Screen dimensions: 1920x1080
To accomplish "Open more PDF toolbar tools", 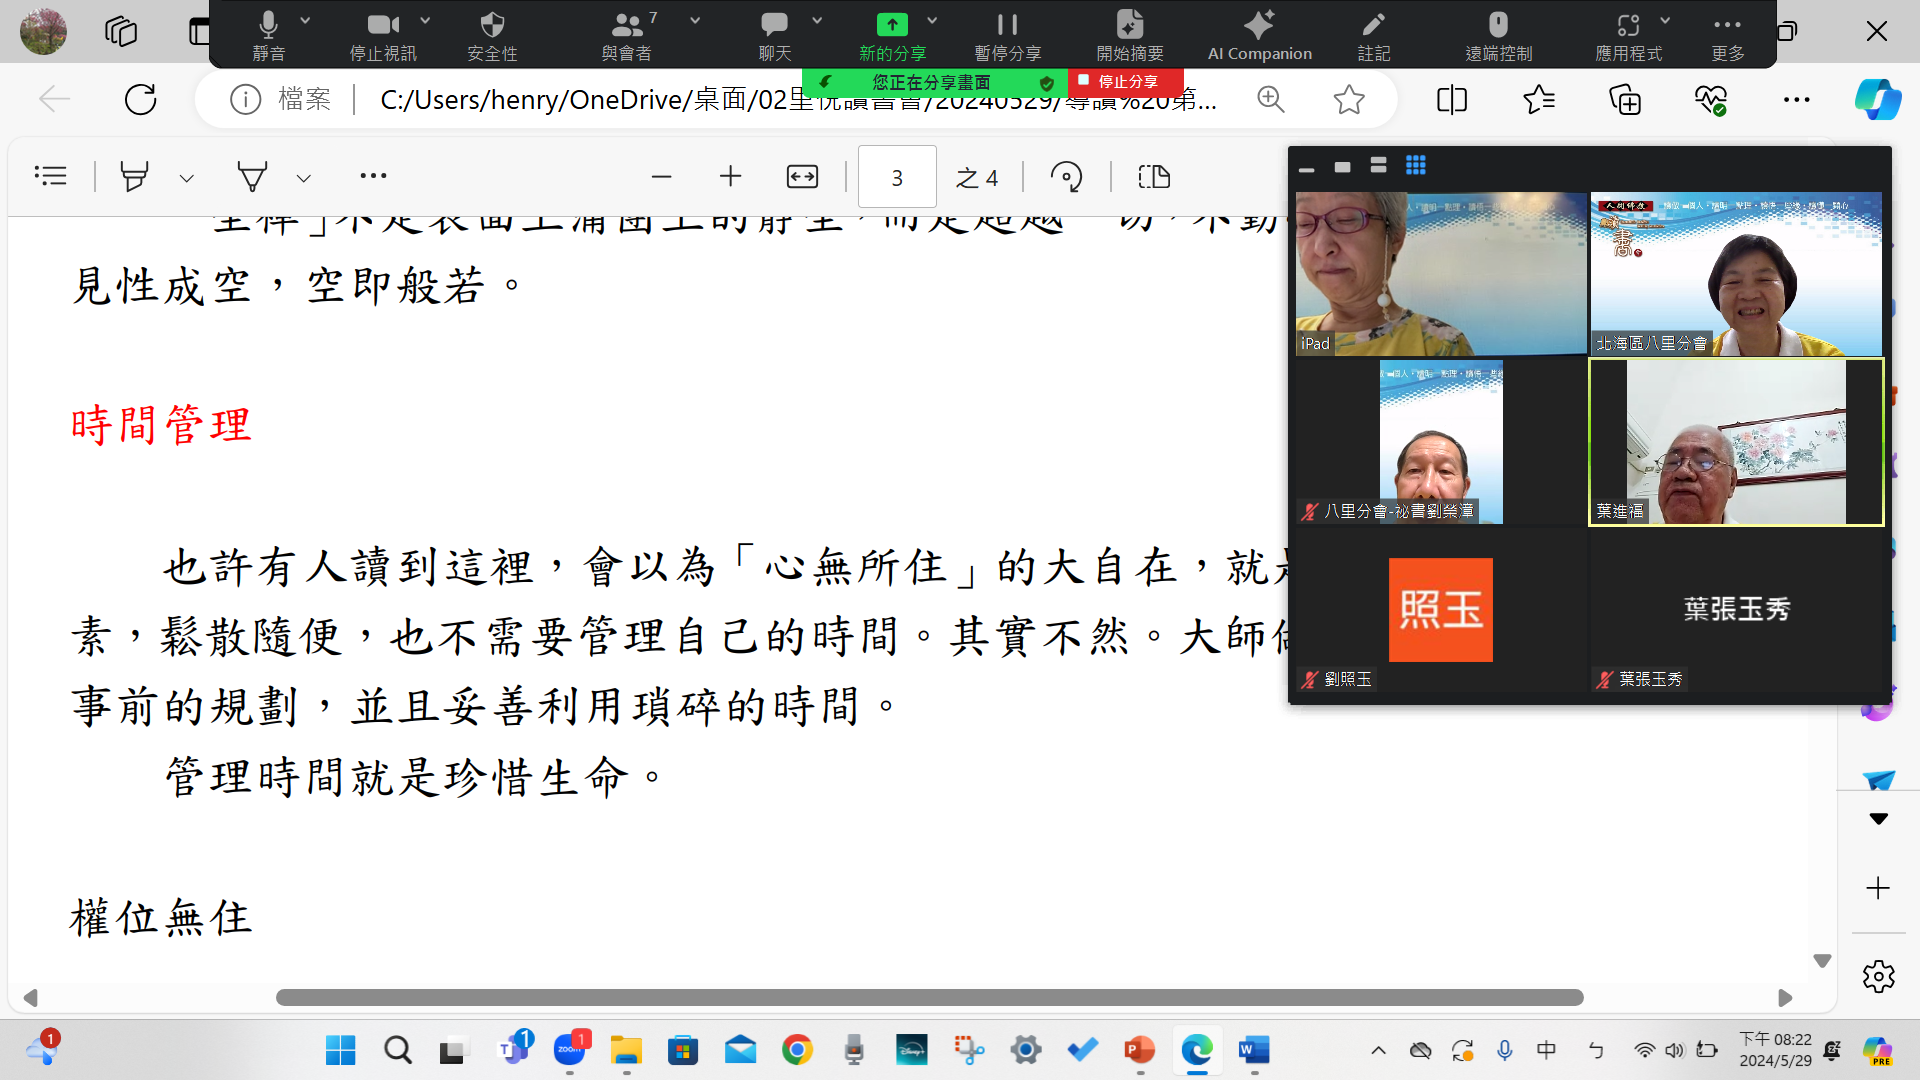I will point(373,176).
